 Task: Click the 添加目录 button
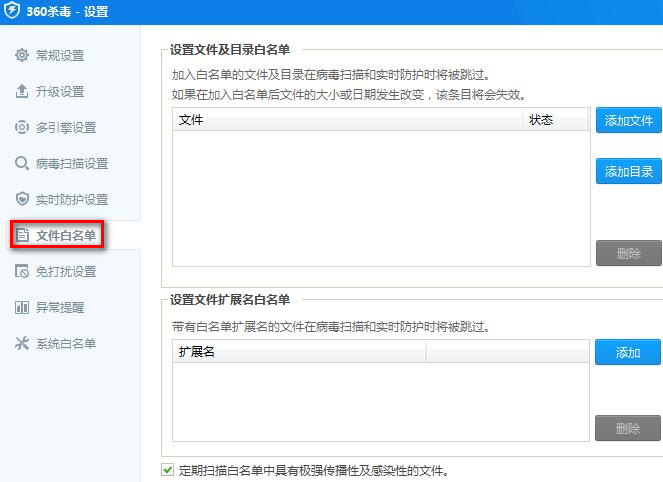629,171
